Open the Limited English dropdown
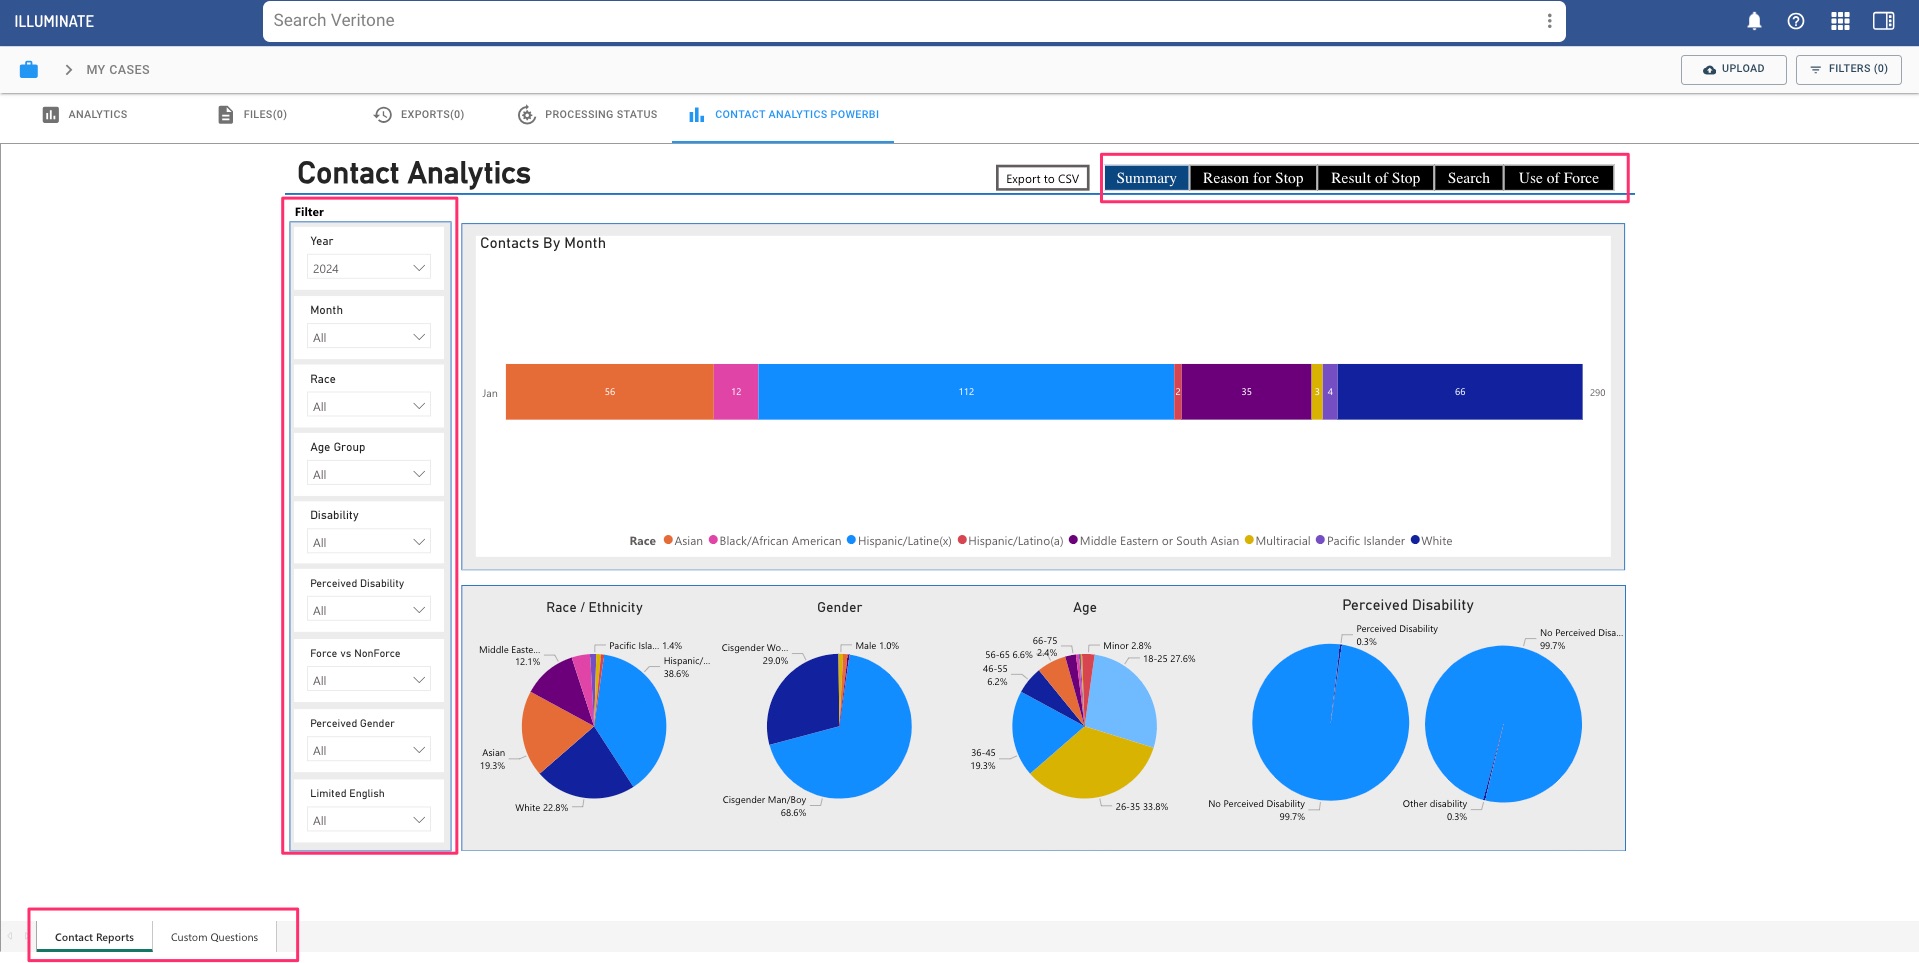1919x963 pixels. pos(369,820)
